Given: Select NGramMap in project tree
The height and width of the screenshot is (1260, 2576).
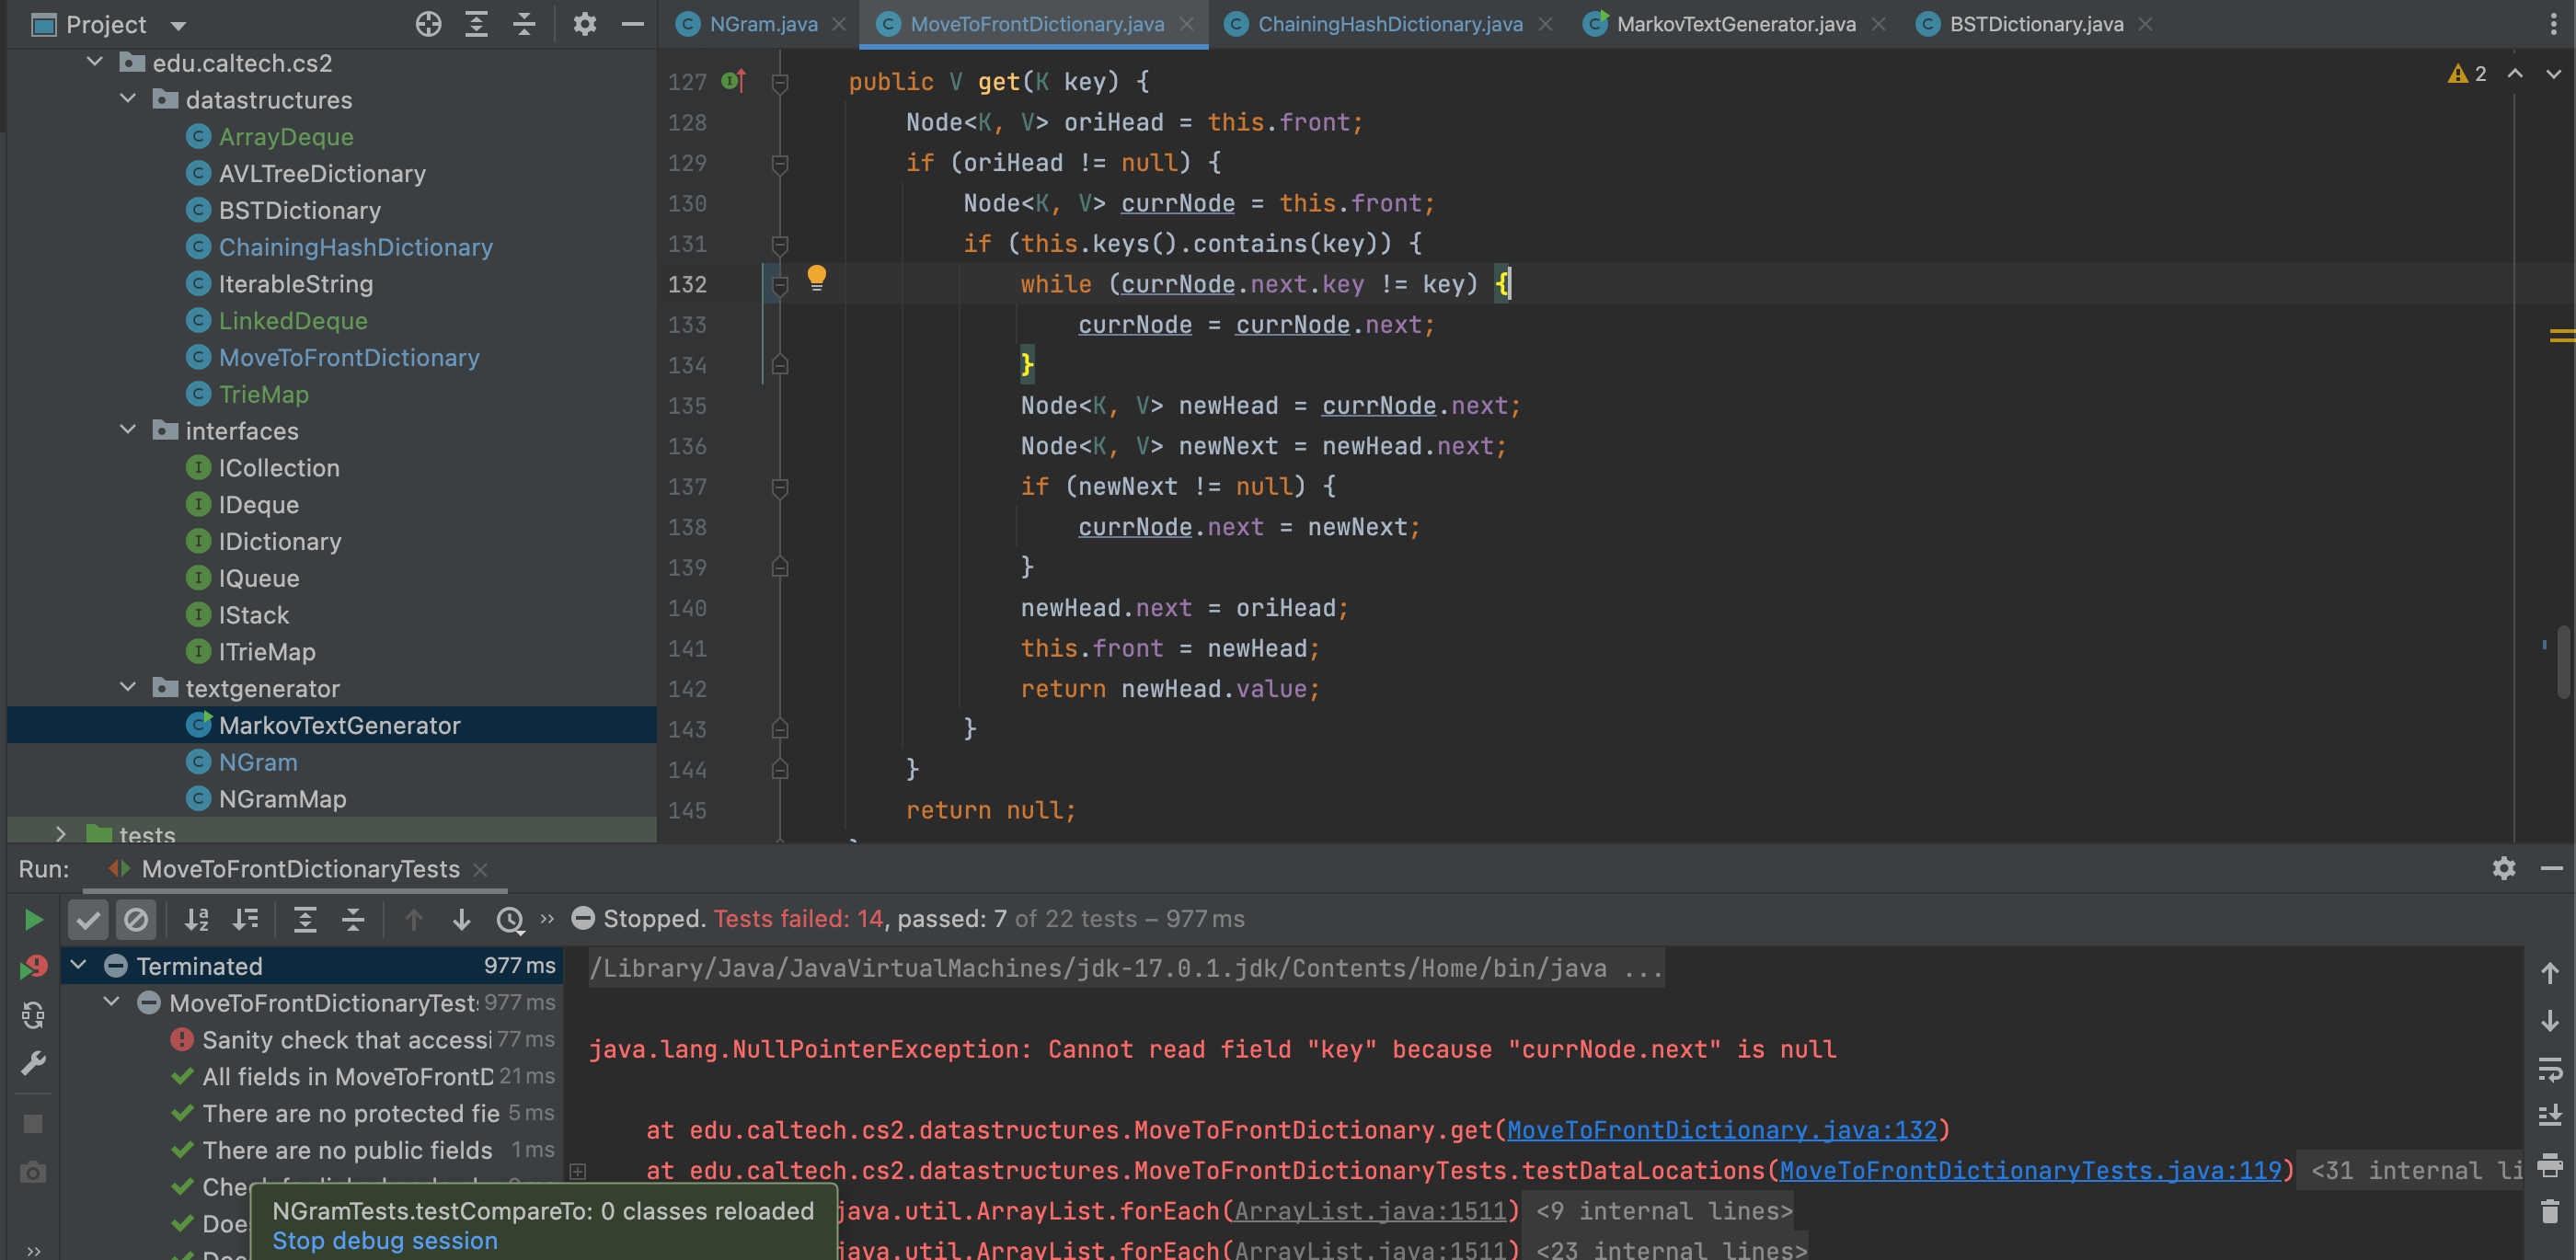Looking at the screenshot, I should (x=282, y=798).
